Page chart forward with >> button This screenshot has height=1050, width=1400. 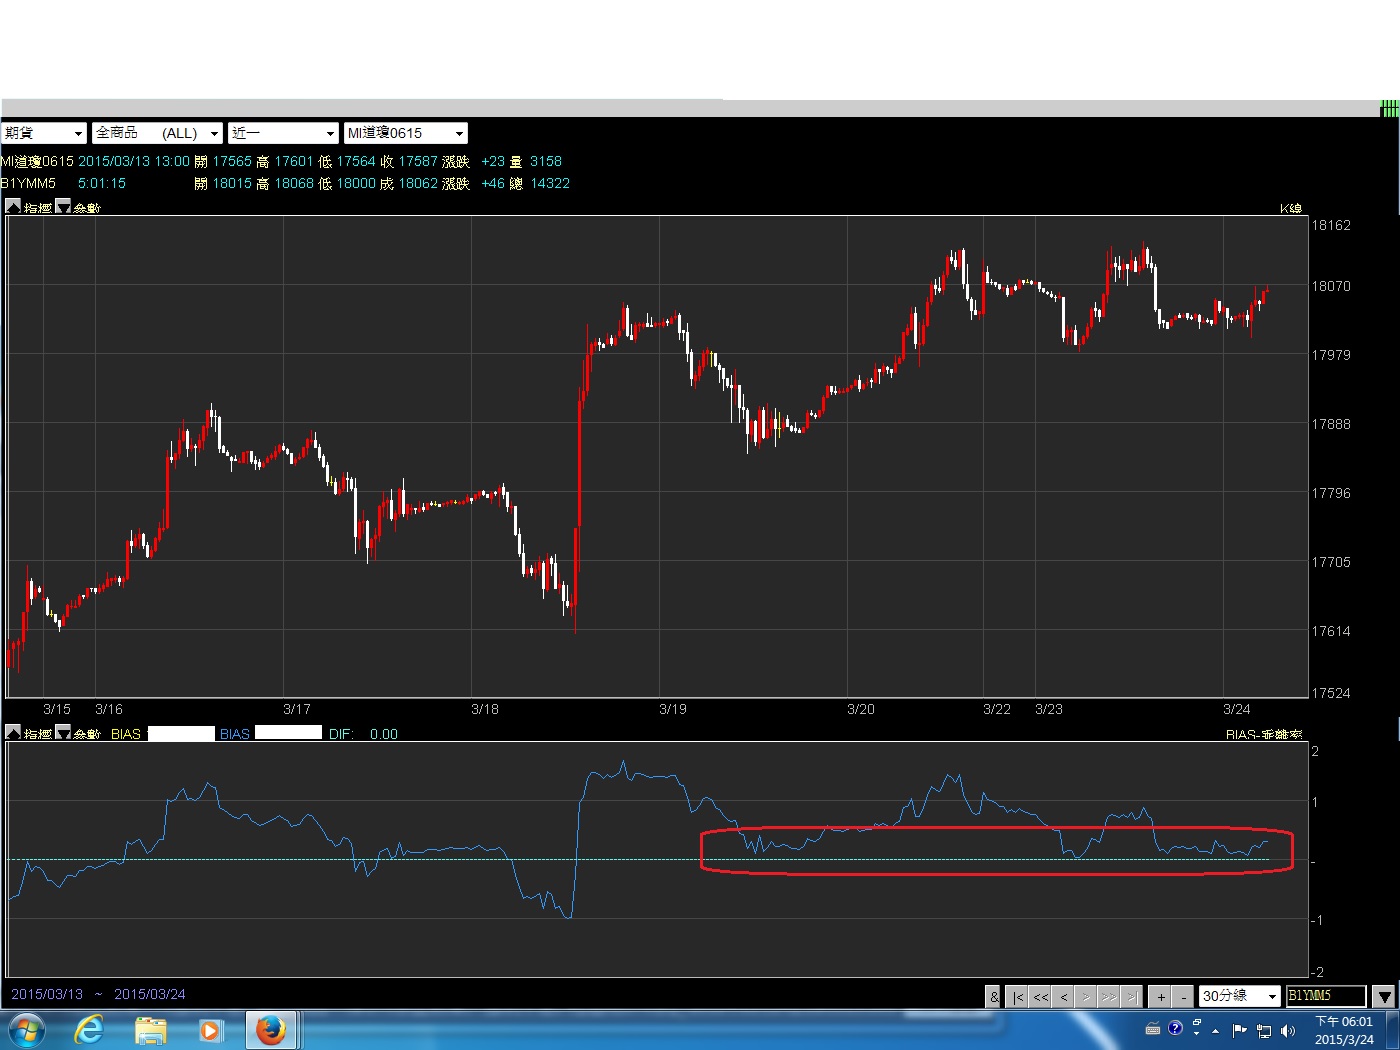(1109, 997)
